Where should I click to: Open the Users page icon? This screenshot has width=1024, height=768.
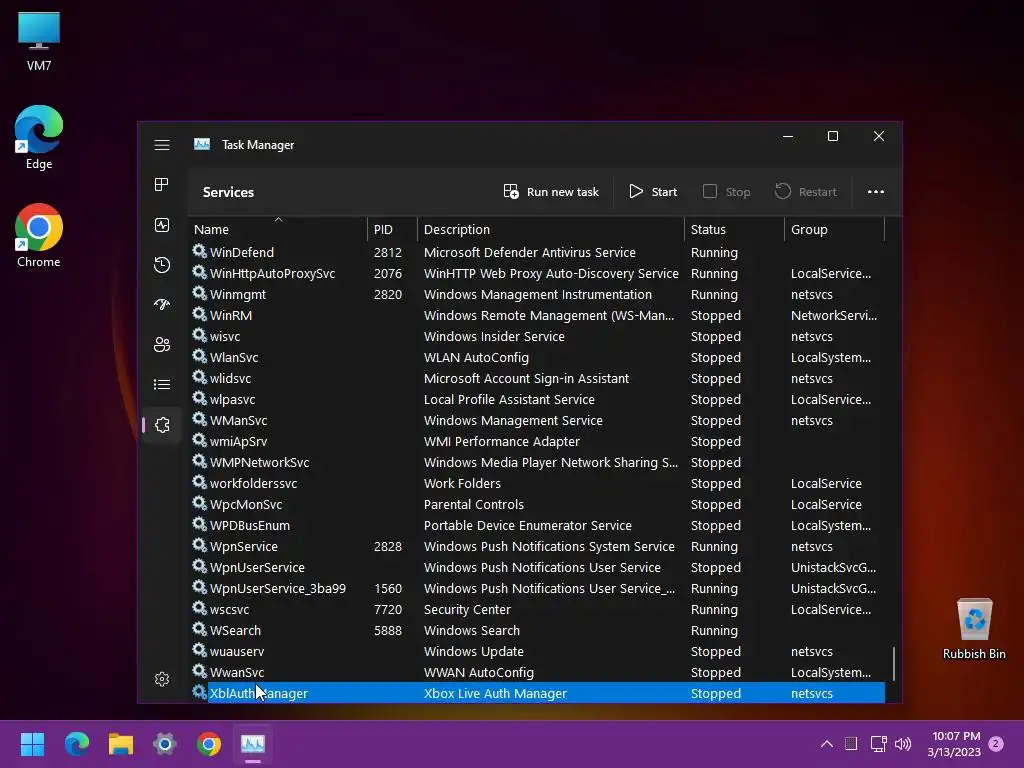(162, 345)
